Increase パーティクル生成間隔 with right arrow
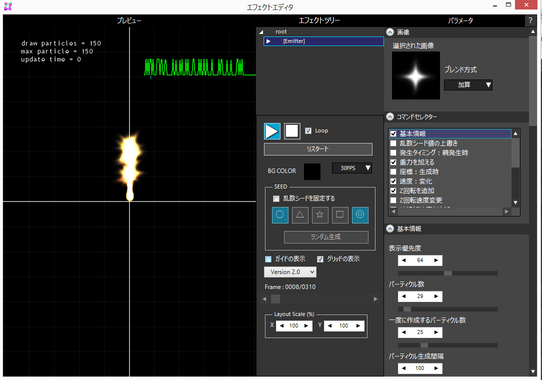This screenshot has height=380, width=542. (x=436, y=368)
